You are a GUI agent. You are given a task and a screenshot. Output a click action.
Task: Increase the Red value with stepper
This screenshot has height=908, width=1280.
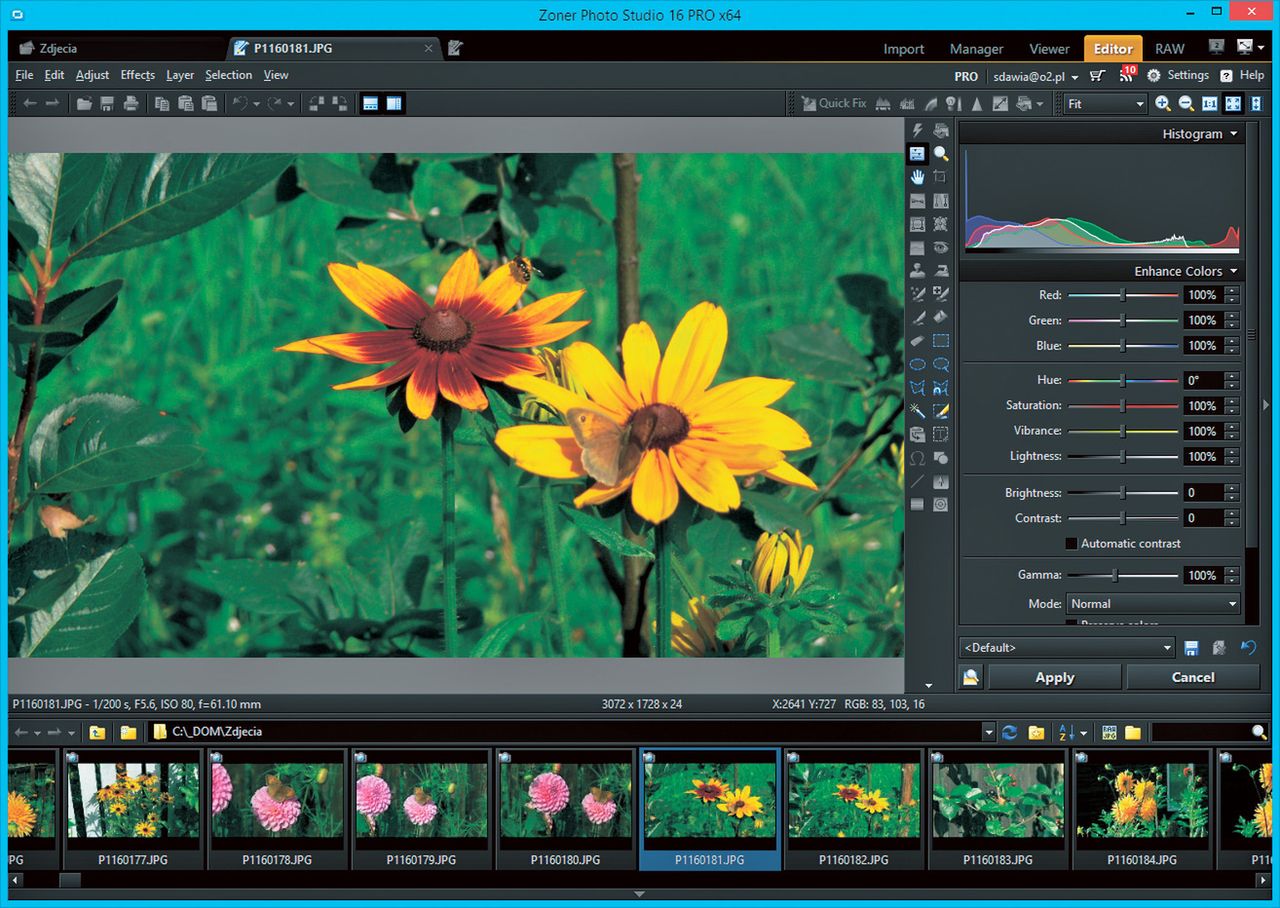[x=1232, y=291]
